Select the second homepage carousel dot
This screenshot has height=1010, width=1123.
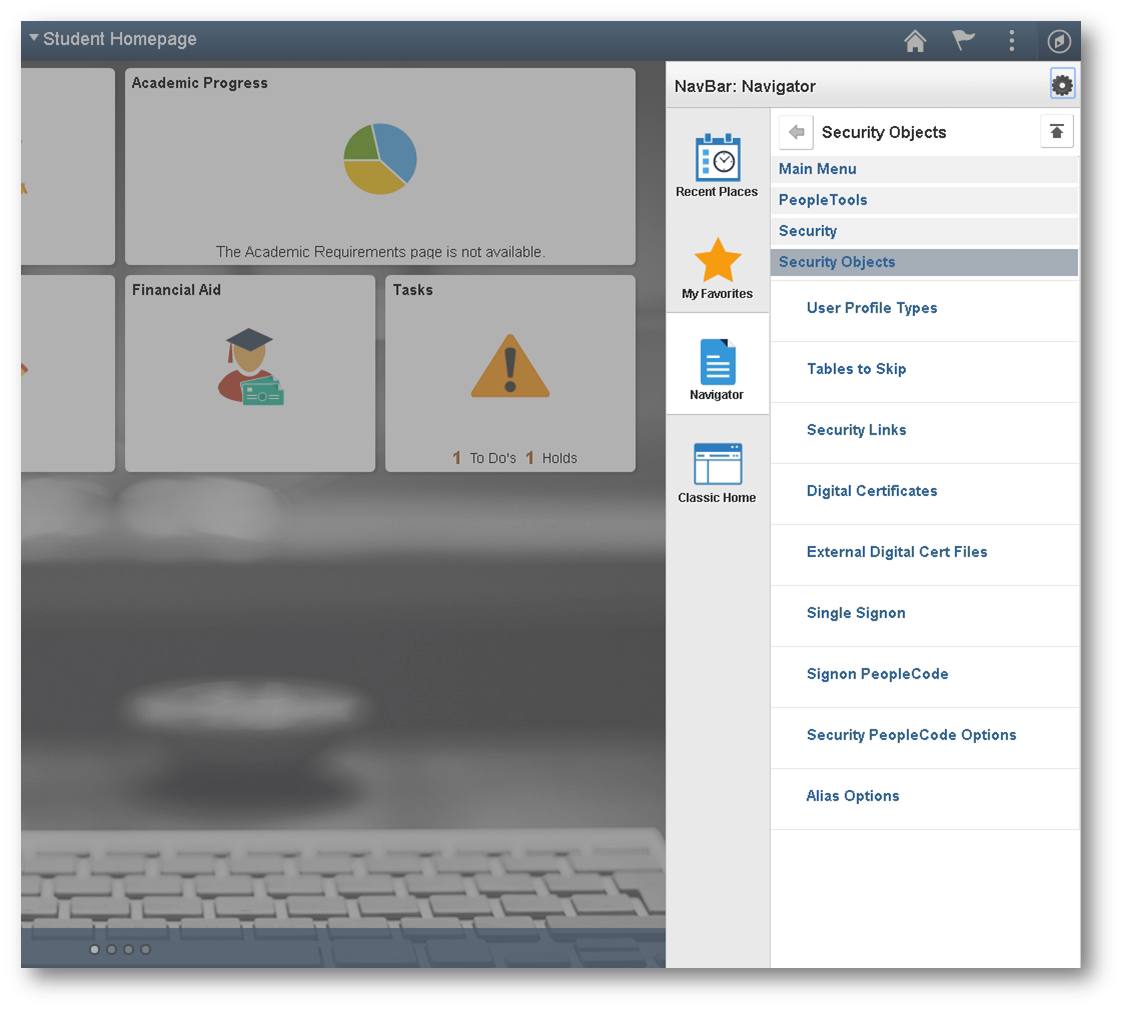111,949
